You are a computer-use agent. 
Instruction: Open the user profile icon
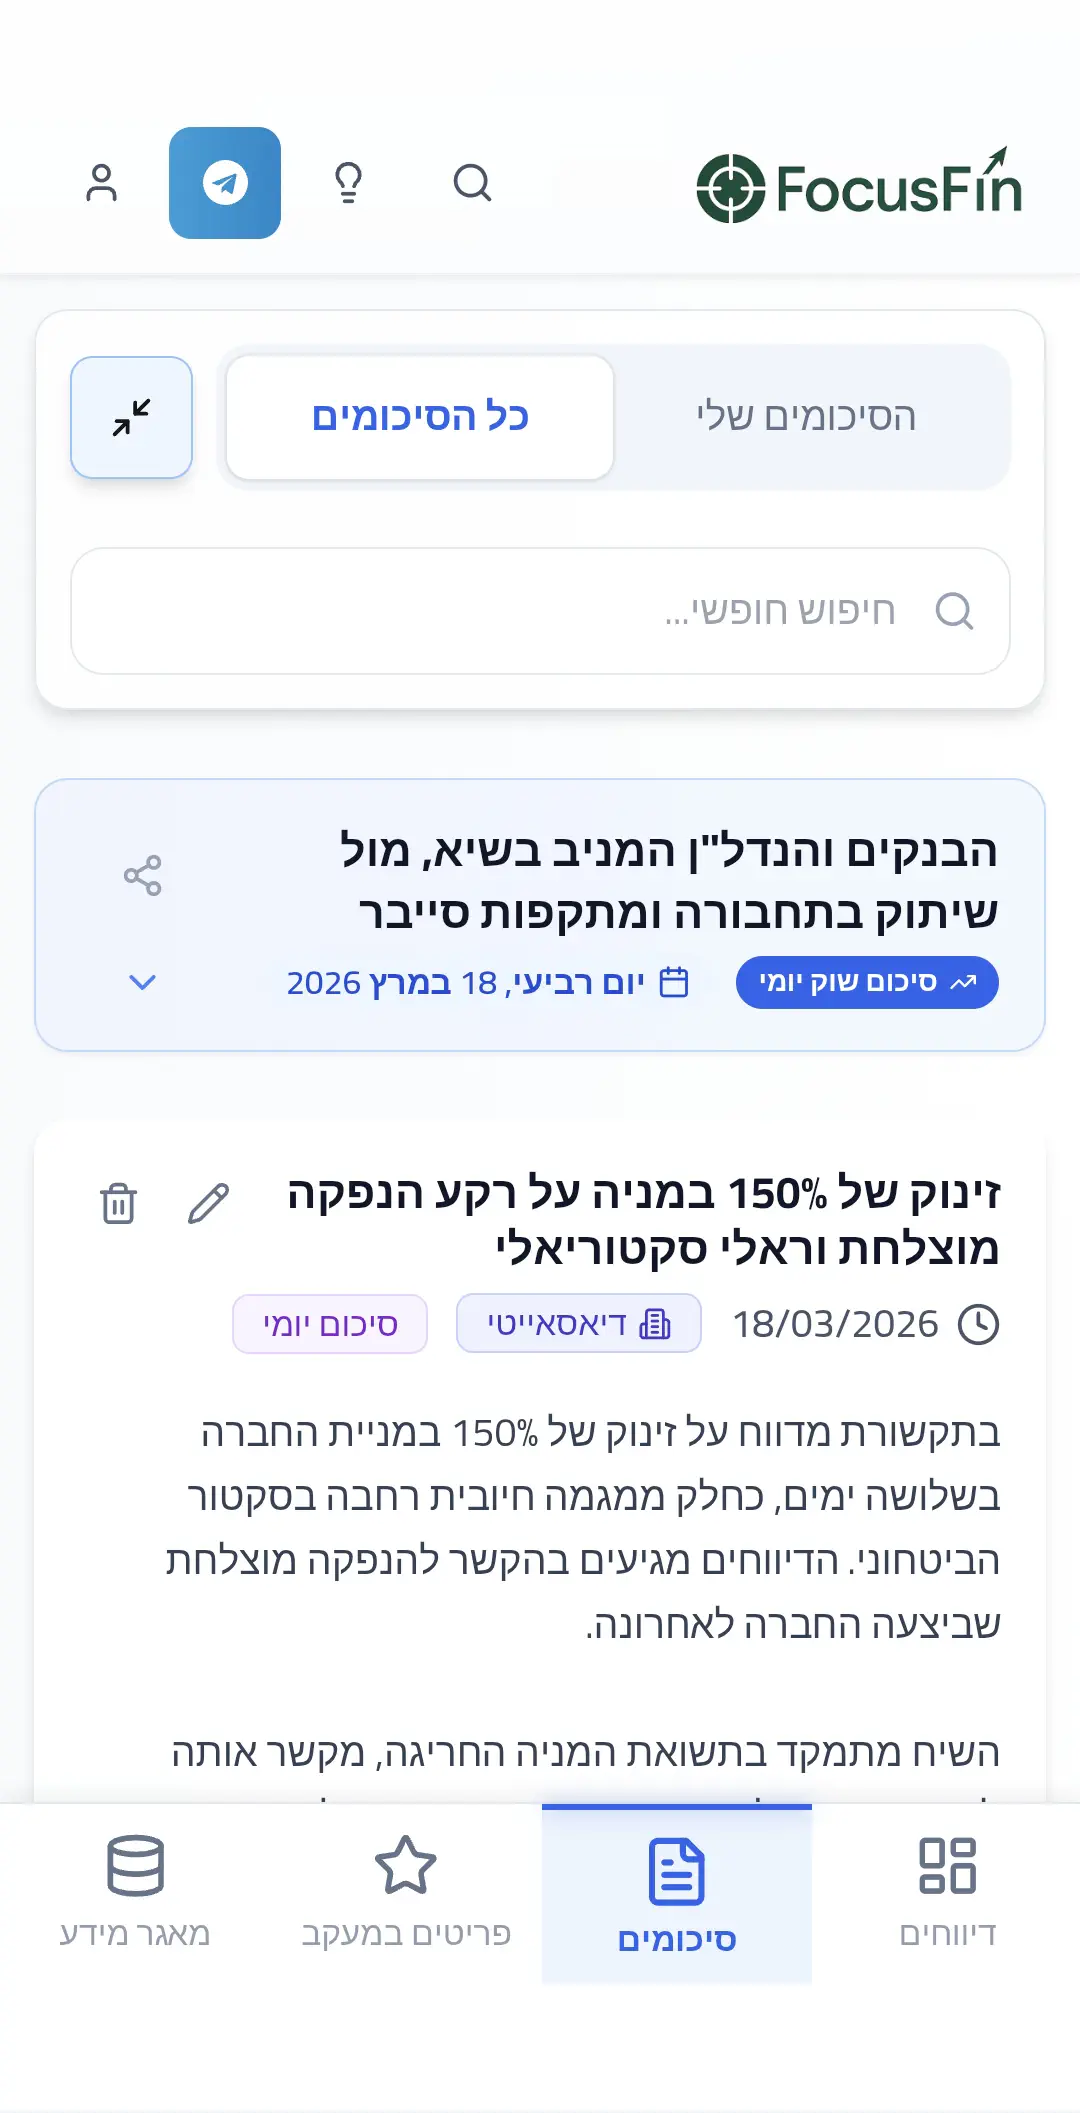click(101, 183)
